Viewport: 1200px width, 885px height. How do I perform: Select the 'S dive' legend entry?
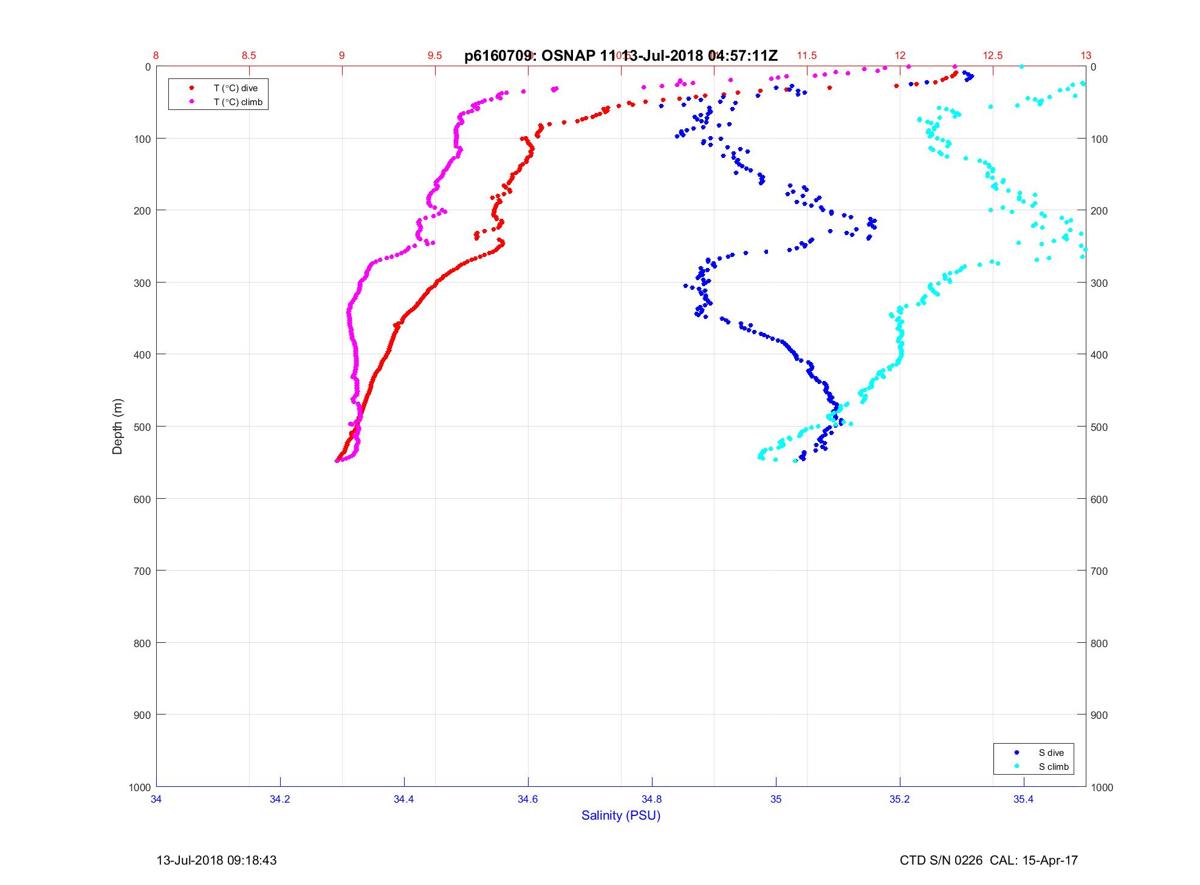pyautogui.click(x=1051, y=752)
